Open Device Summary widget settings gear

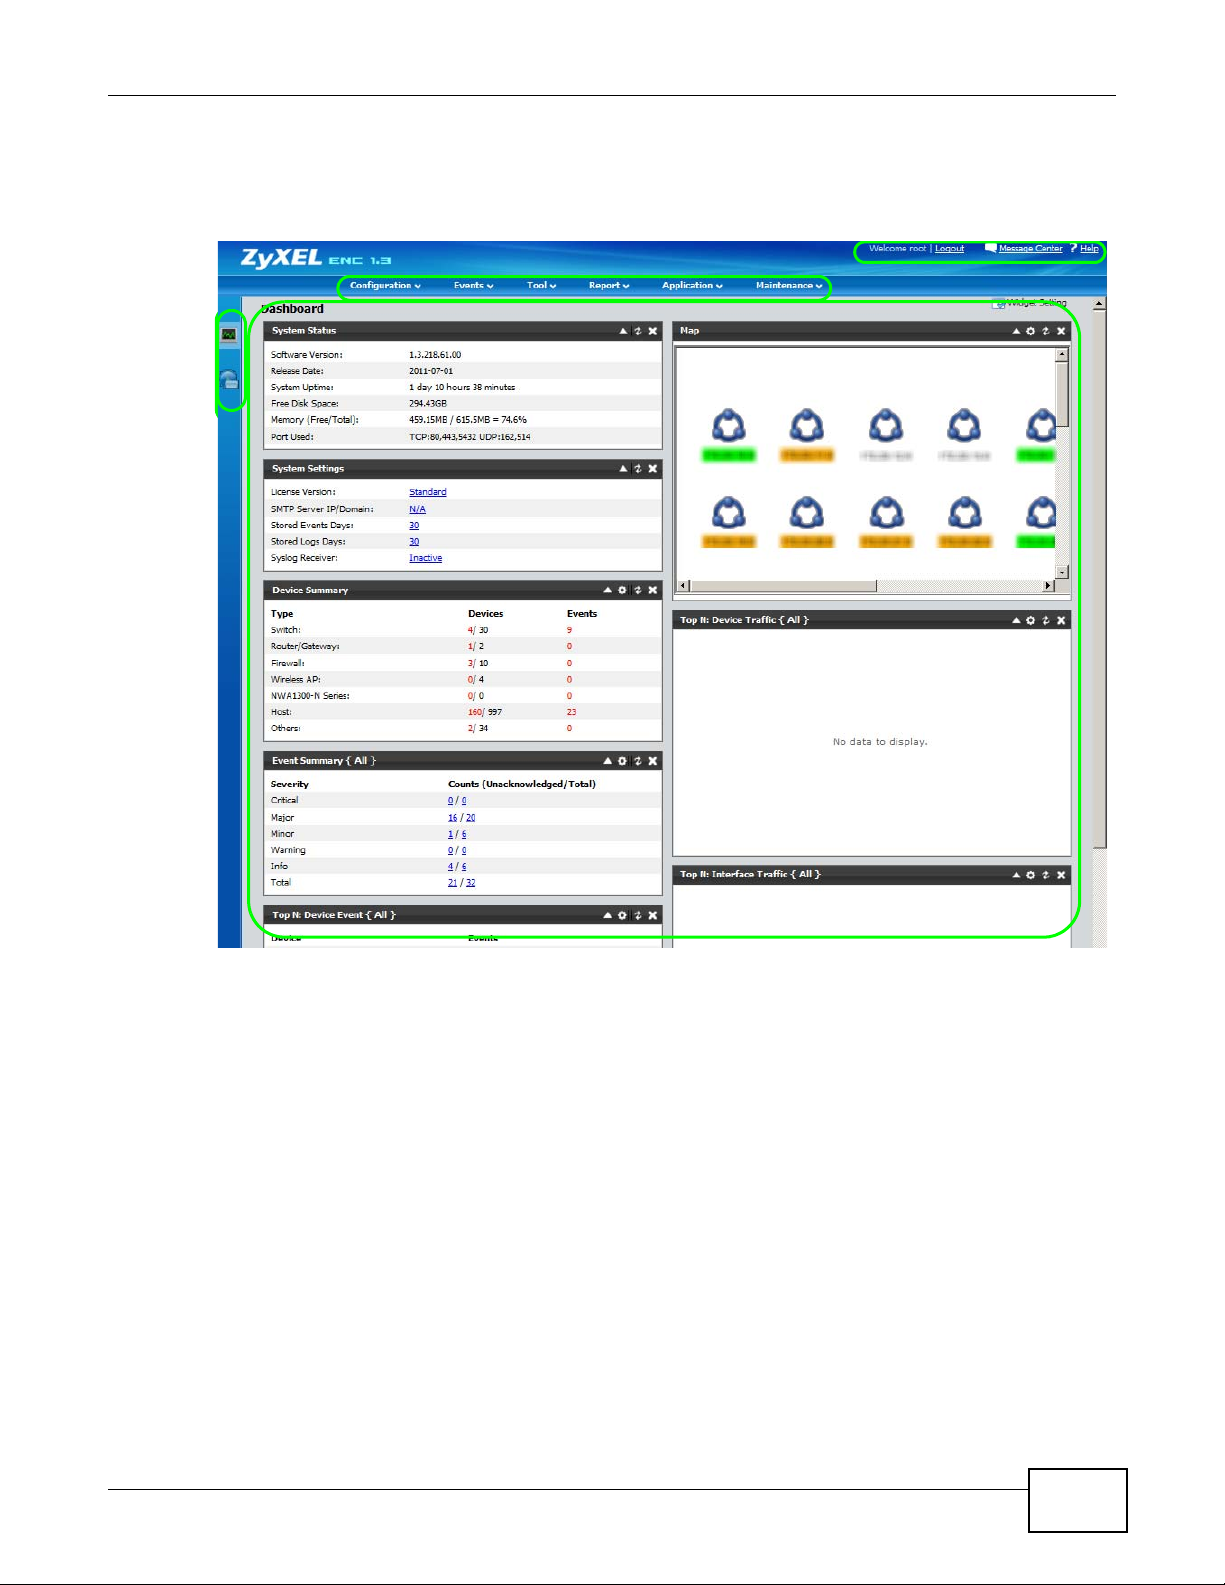tap(622, 591)
